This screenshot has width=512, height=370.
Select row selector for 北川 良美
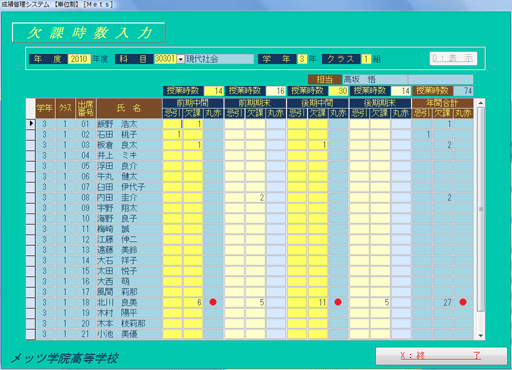click(x=31, y=302)
